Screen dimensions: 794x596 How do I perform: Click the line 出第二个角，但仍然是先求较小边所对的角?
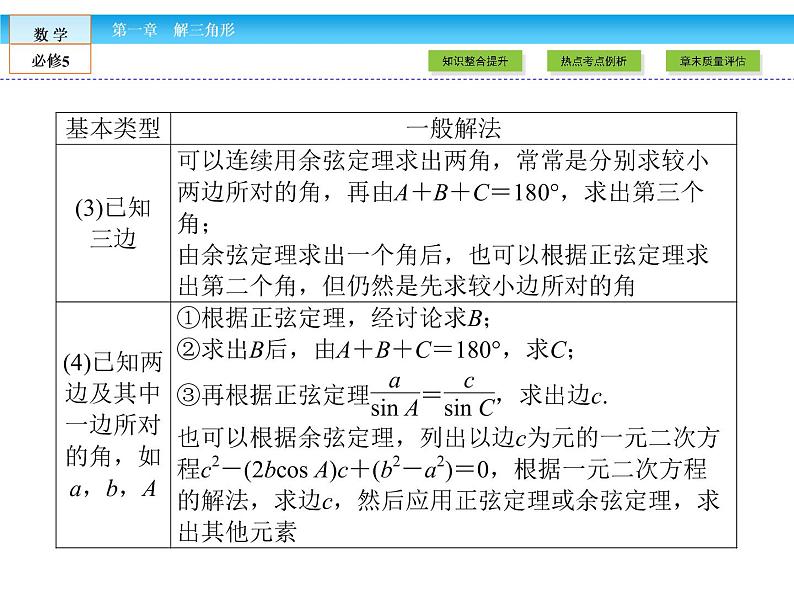pyautogui.click(x=406, y=286)
